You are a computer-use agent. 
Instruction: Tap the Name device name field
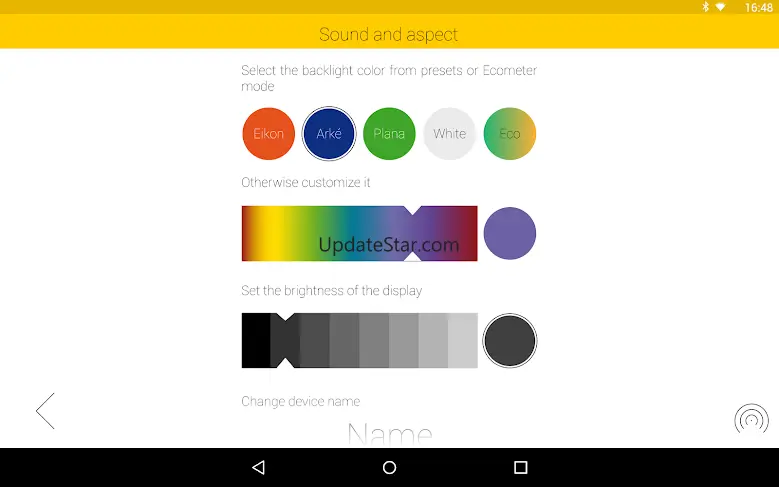pos(390,434)
